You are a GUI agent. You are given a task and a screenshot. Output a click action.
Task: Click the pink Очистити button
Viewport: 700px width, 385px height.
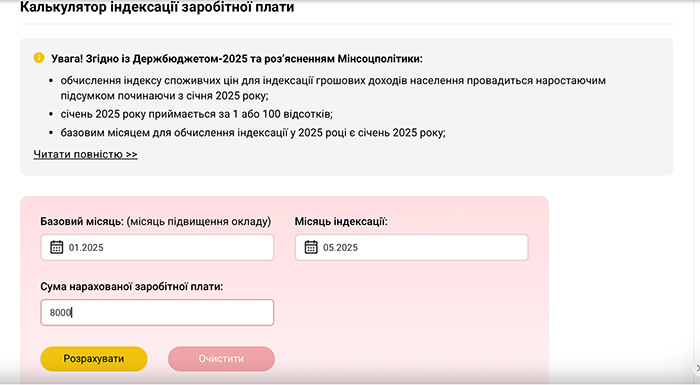[221, 359]
